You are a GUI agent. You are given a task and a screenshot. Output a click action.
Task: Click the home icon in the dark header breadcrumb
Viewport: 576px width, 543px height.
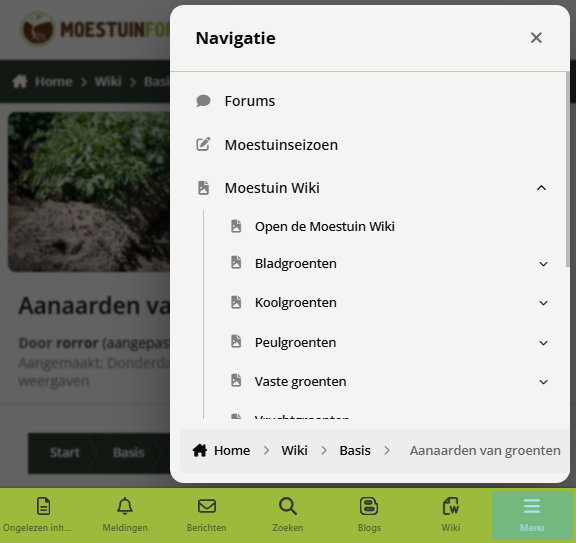click(20, 81)
